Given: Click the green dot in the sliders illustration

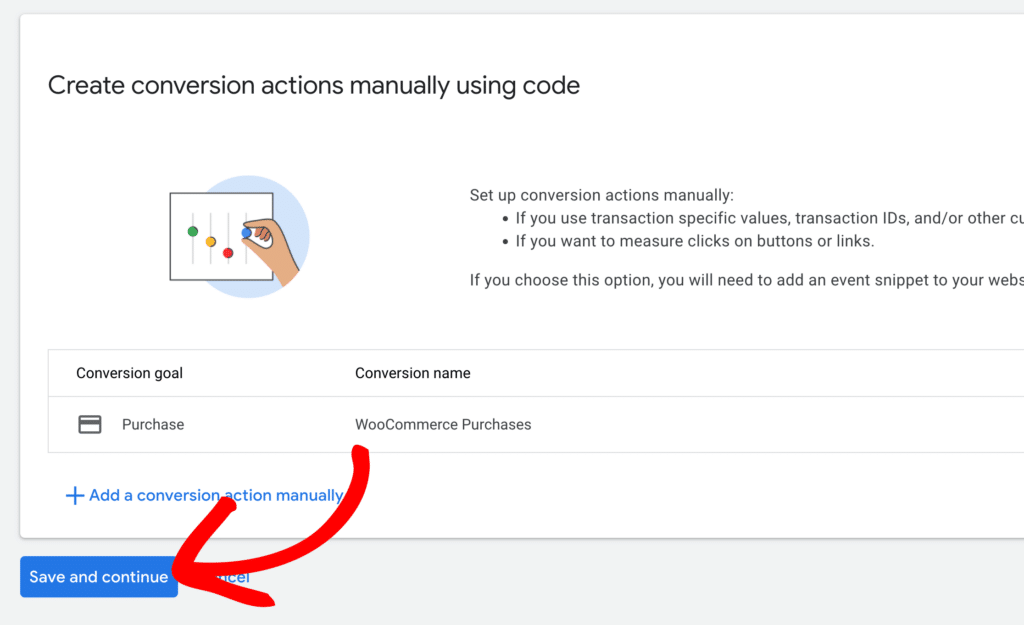Looking at the screenshot, I should 193,231.
